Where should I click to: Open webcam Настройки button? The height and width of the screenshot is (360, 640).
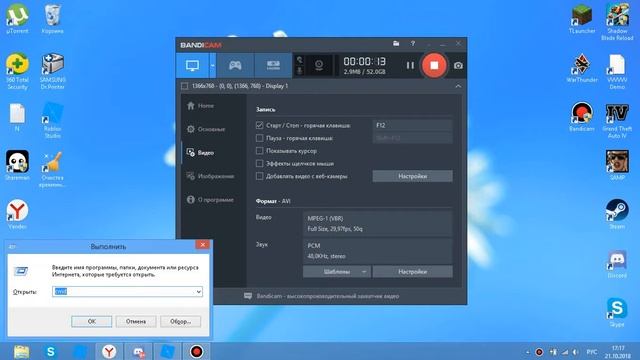tap(412, 176)
